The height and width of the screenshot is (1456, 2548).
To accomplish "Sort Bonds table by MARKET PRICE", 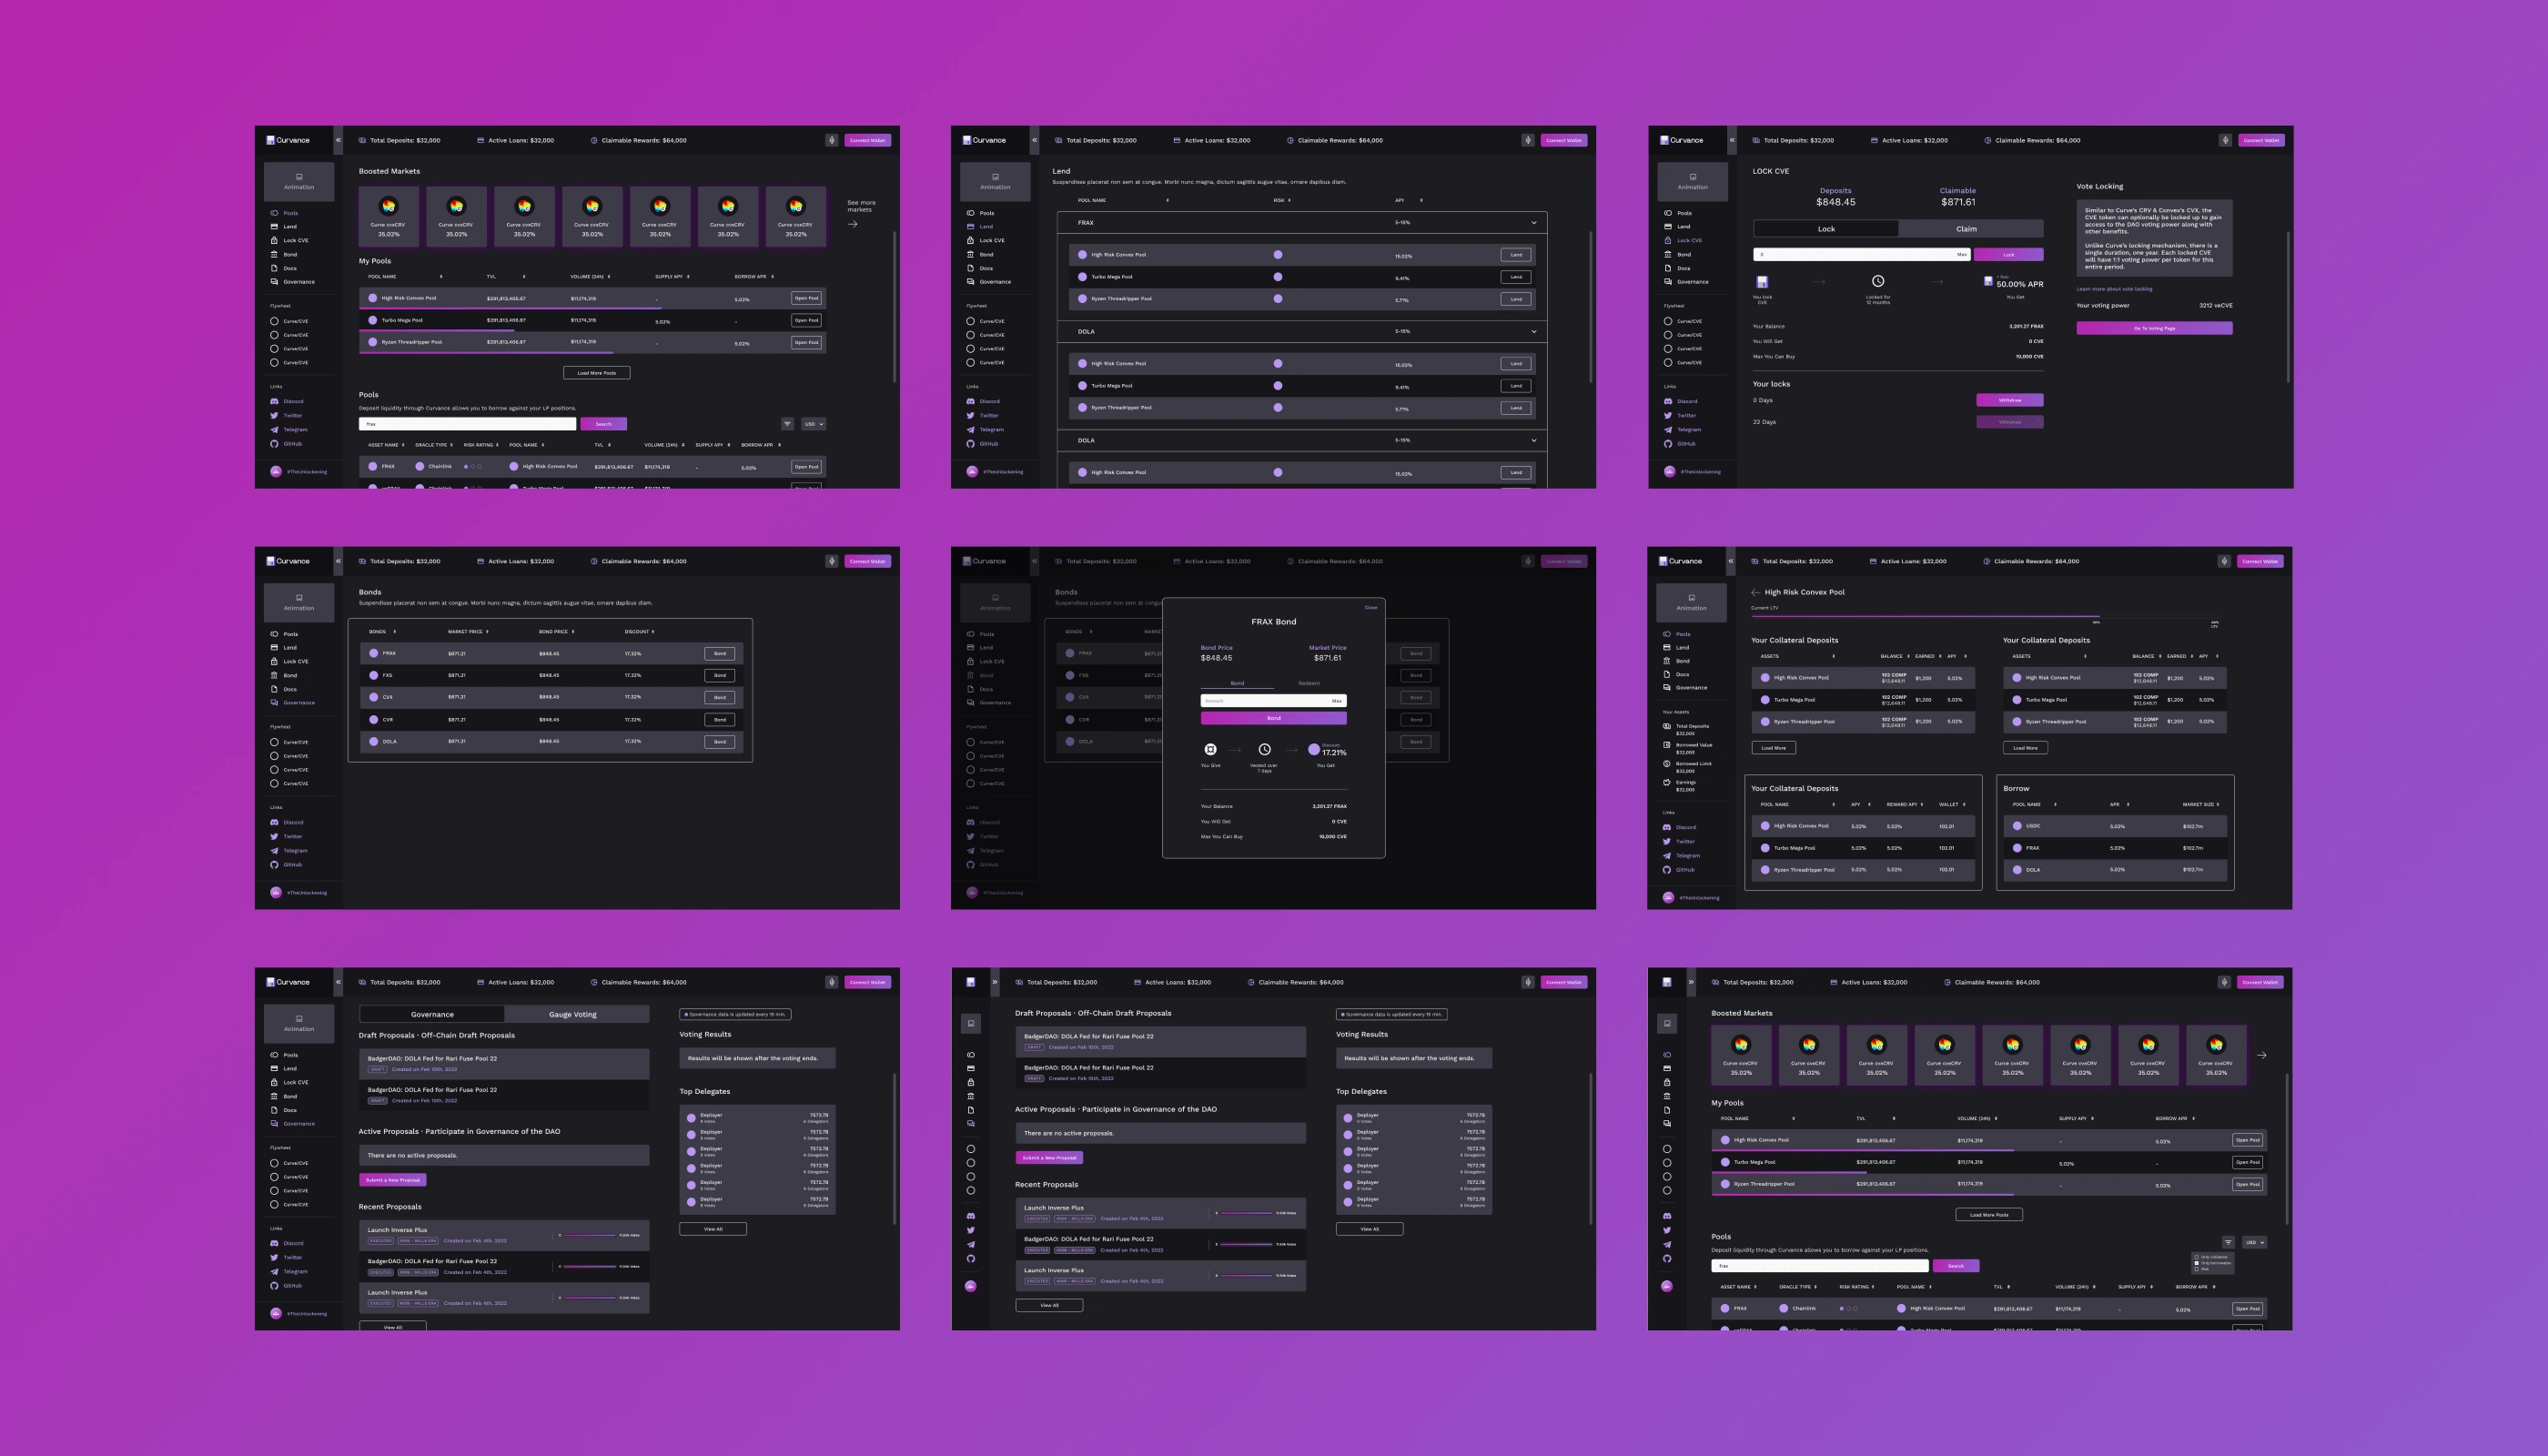I will pyautogui.click(x=468, y=632).
